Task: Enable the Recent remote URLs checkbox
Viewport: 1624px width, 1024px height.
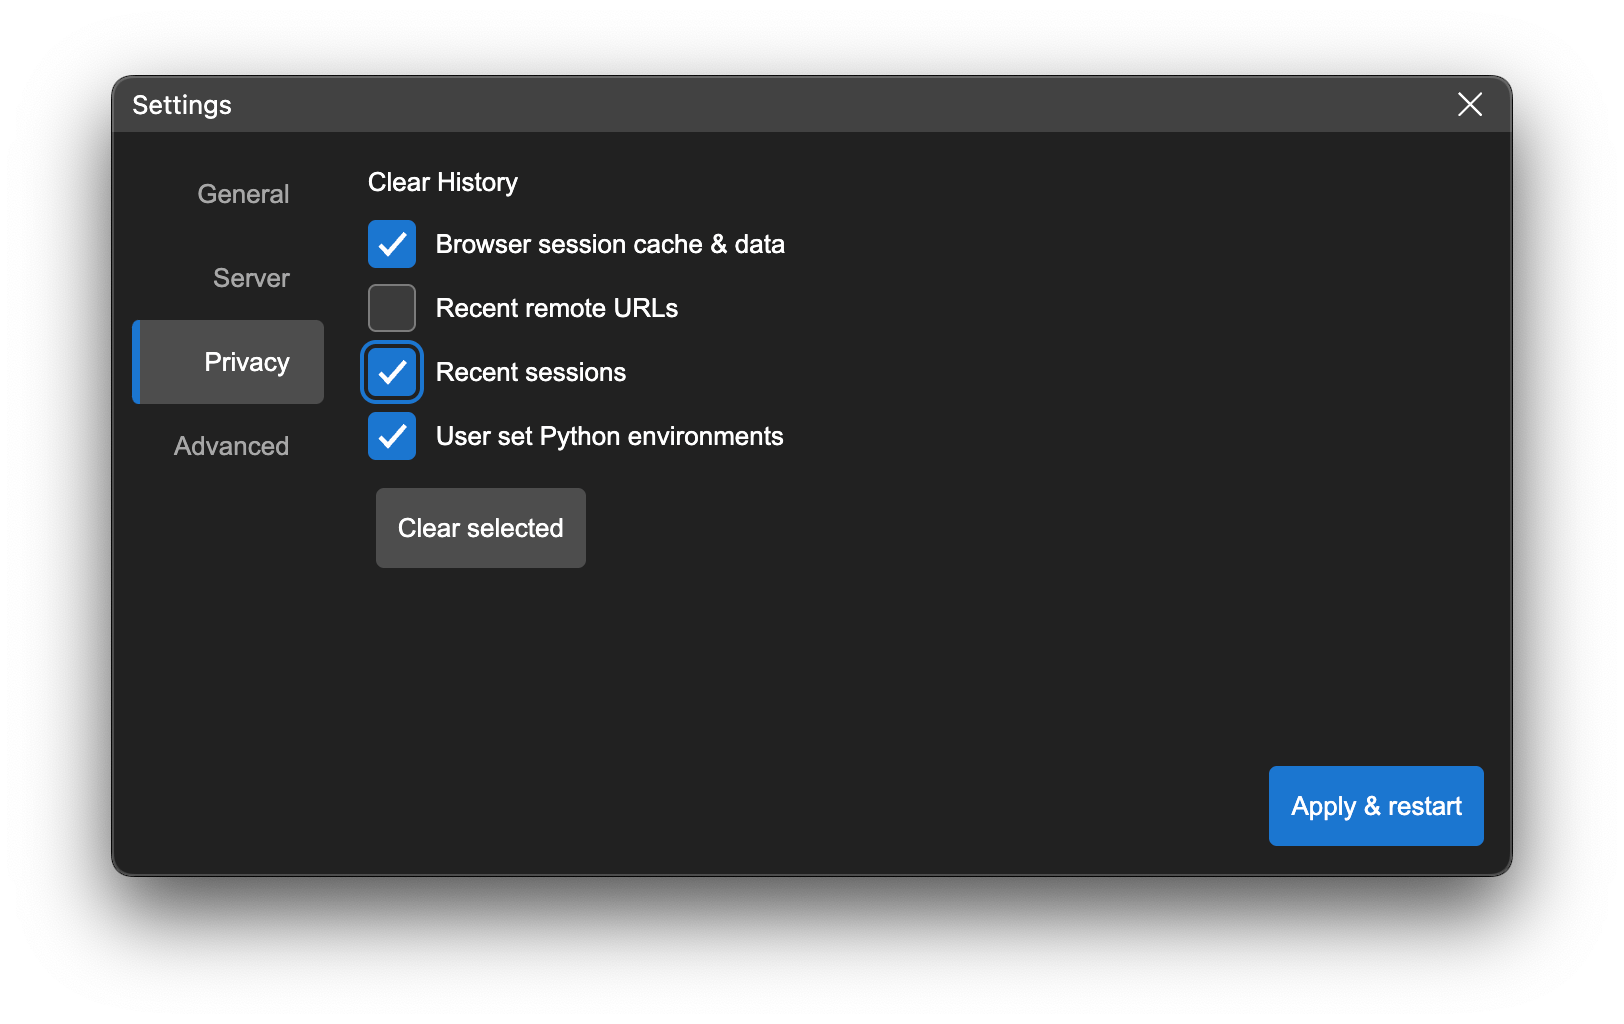Action: [x=392, y=308]
